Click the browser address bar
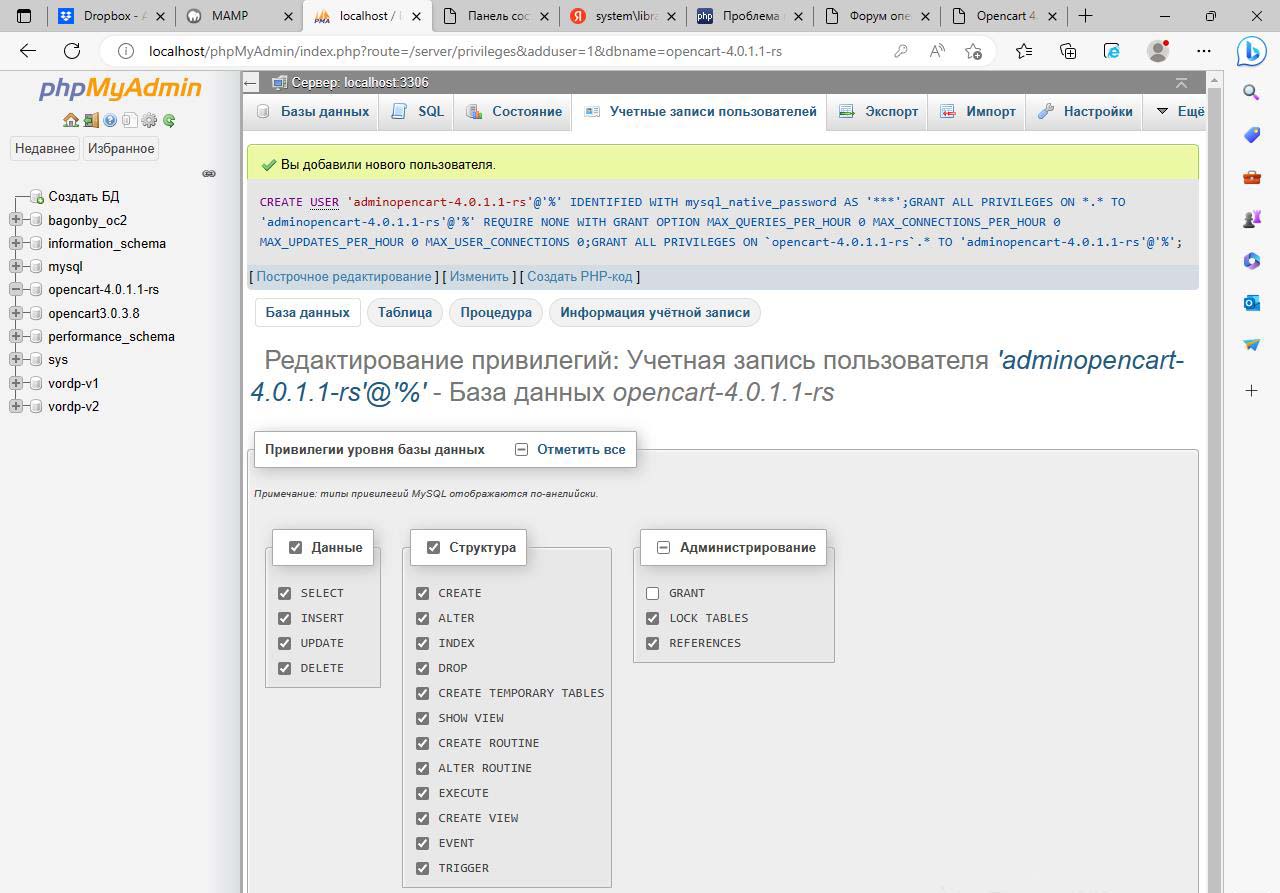Image resolution: width=1280 pixels, height=893 pixels. pos(500,51)
